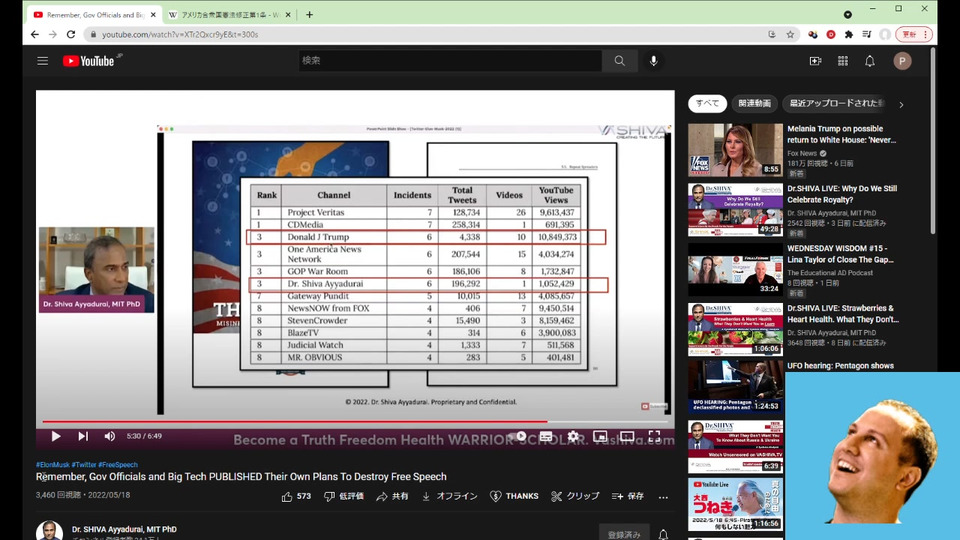Viewport: 960px width, 540px height.
Task: Select the すべて filter chip
Action: [707, 103]
